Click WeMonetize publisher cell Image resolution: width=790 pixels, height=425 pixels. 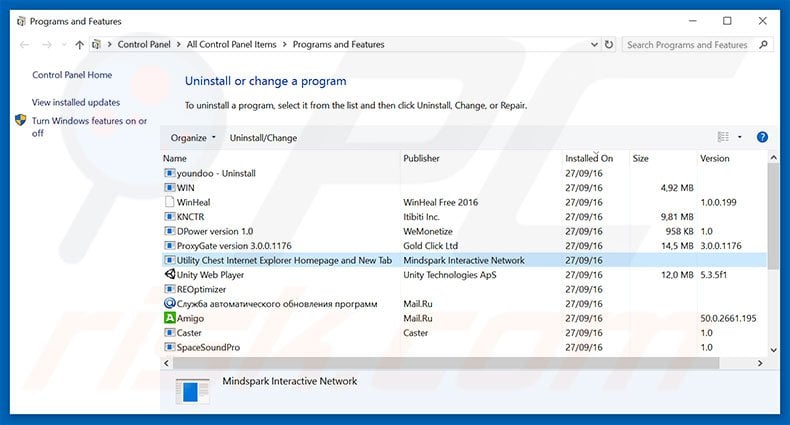[x=428, y=232]
